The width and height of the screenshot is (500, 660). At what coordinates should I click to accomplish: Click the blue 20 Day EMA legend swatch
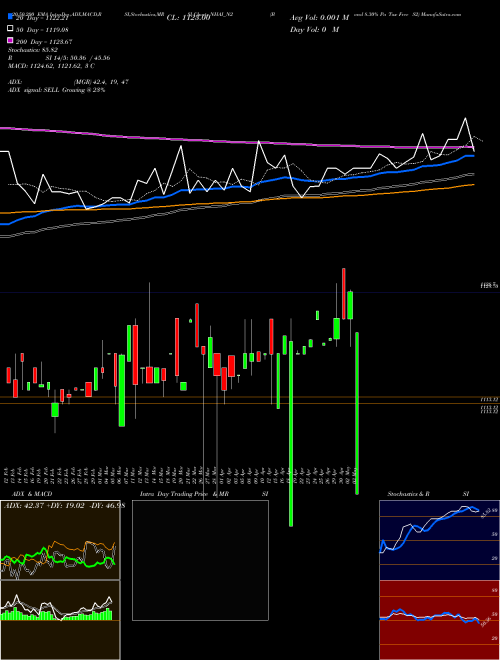[10, 17]
